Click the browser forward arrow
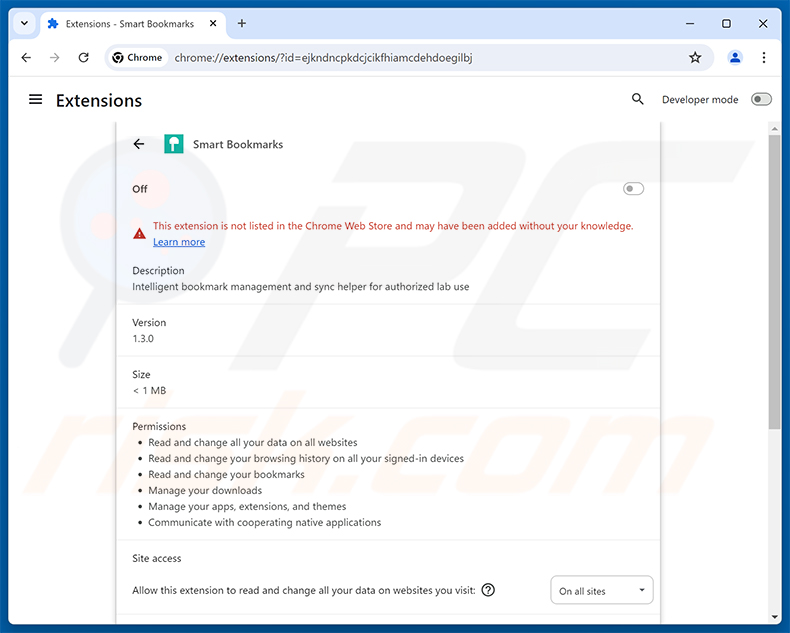 (54, 57)
